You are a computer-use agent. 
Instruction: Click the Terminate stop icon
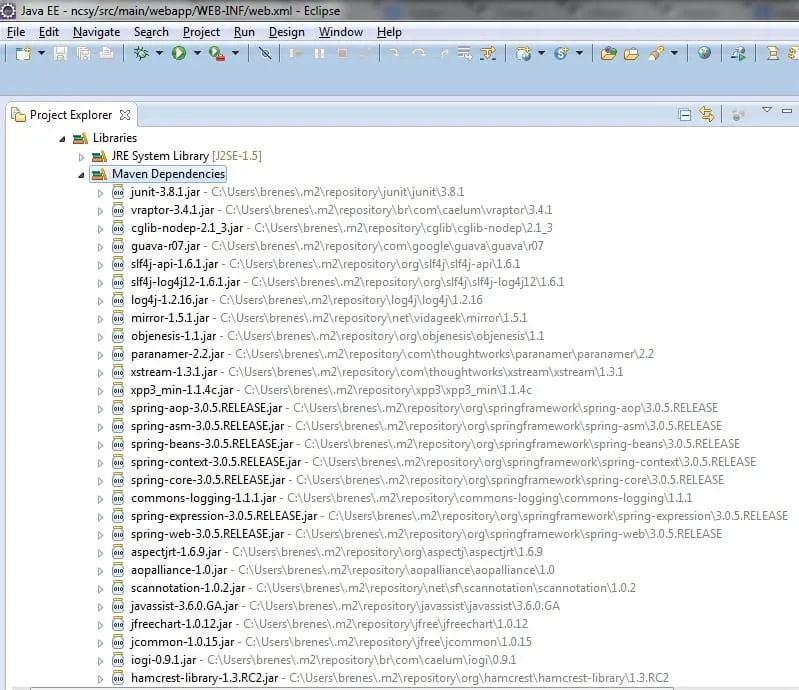click(343, 53)
